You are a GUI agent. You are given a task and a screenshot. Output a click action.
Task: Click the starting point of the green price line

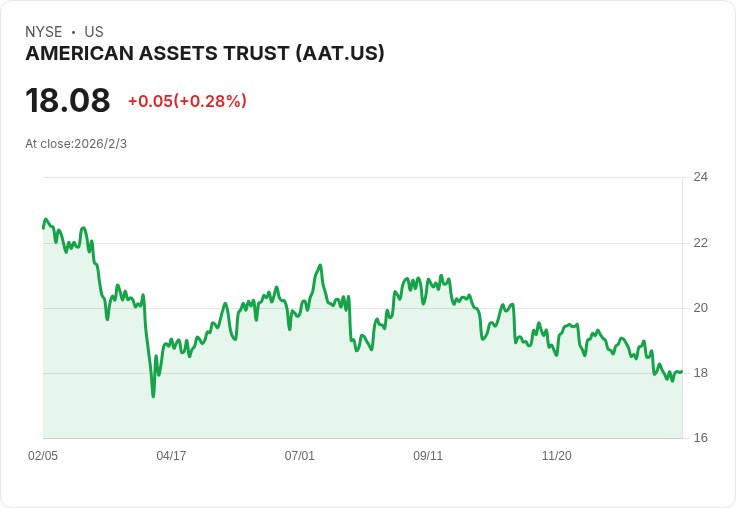click(43, 228)
